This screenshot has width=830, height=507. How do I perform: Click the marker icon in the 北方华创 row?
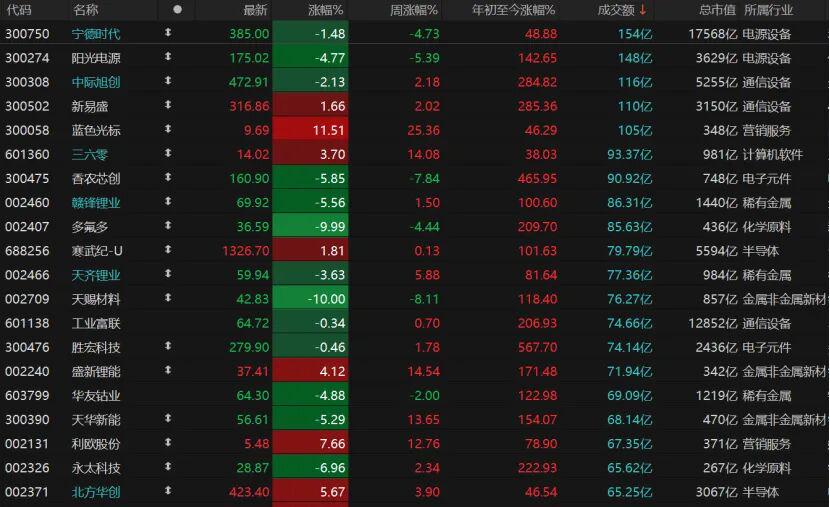click(167, 491)
